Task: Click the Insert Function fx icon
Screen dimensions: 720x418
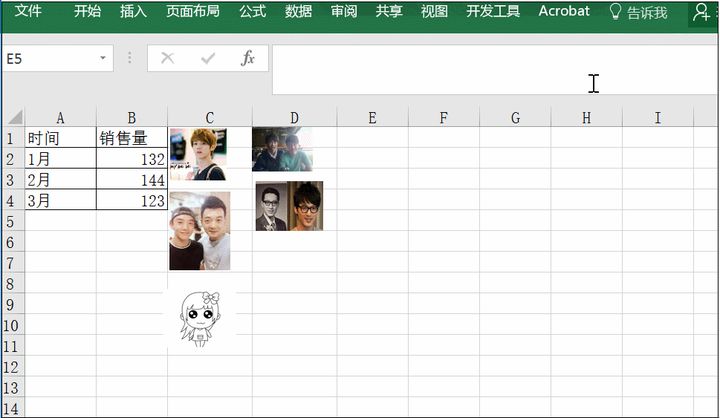Action: tap(248, 59)
